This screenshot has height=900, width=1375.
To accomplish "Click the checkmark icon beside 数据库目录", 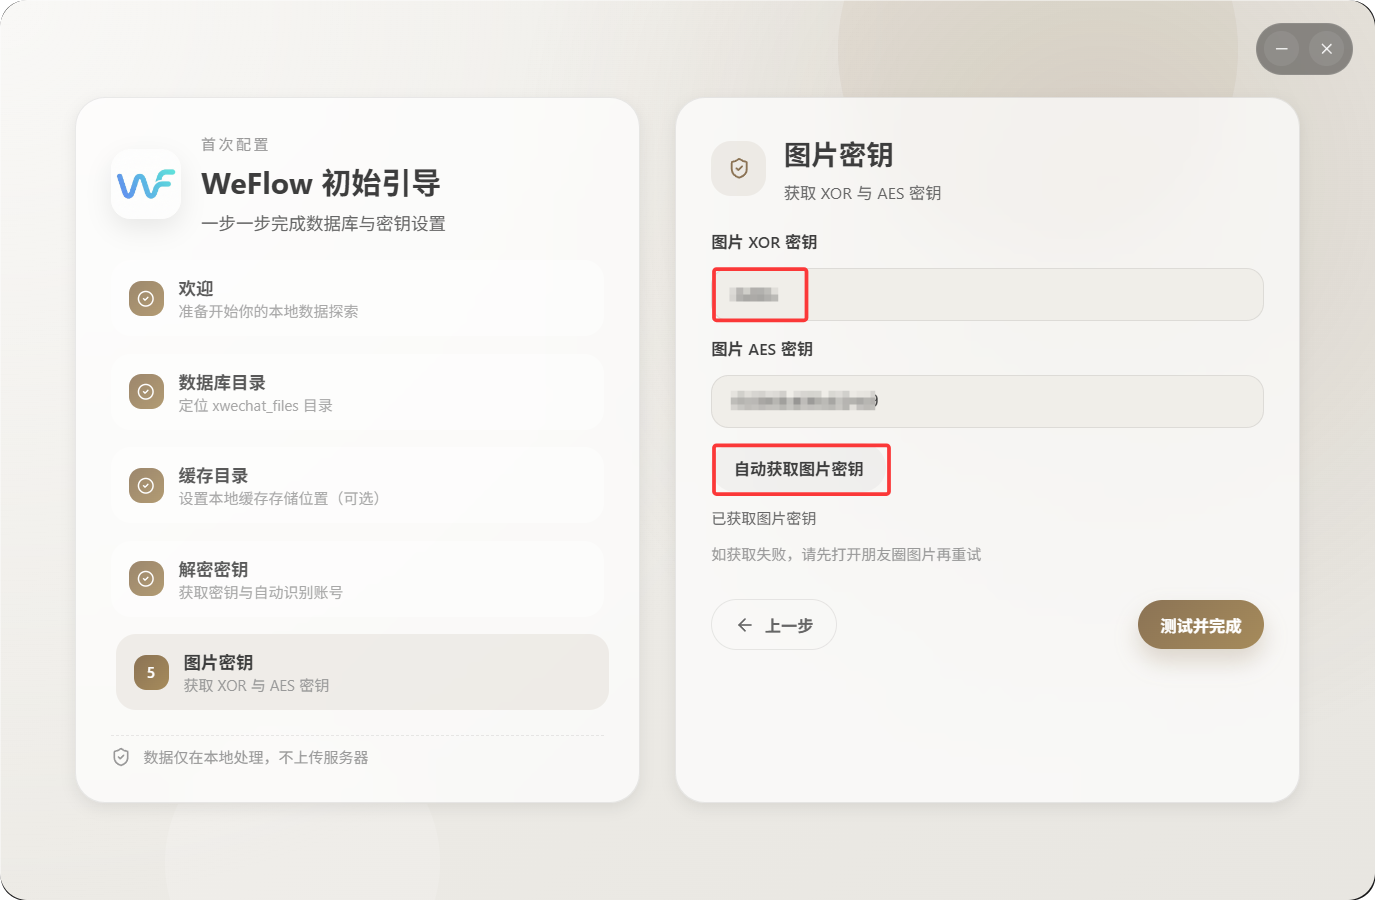I will pyautogui.click(x=146, y=391).
